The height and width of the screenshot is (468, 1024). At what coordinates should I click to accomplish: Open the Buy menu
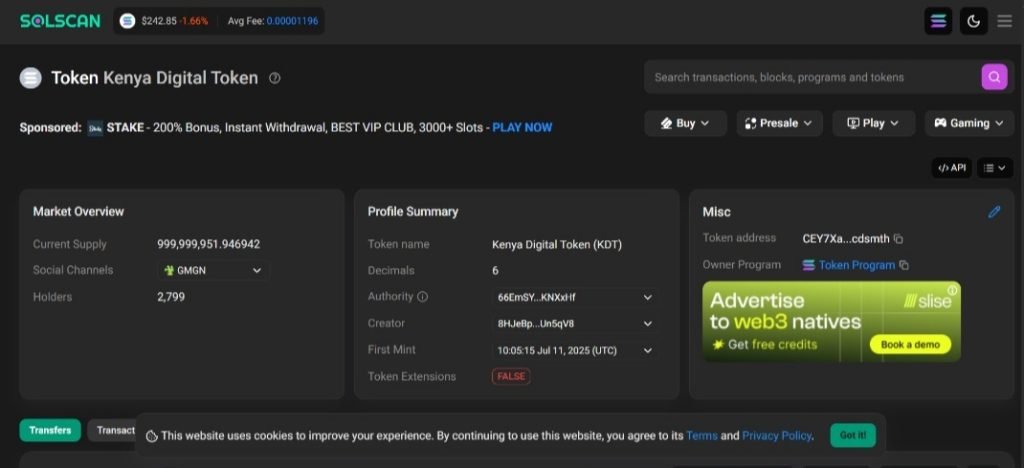685,123
